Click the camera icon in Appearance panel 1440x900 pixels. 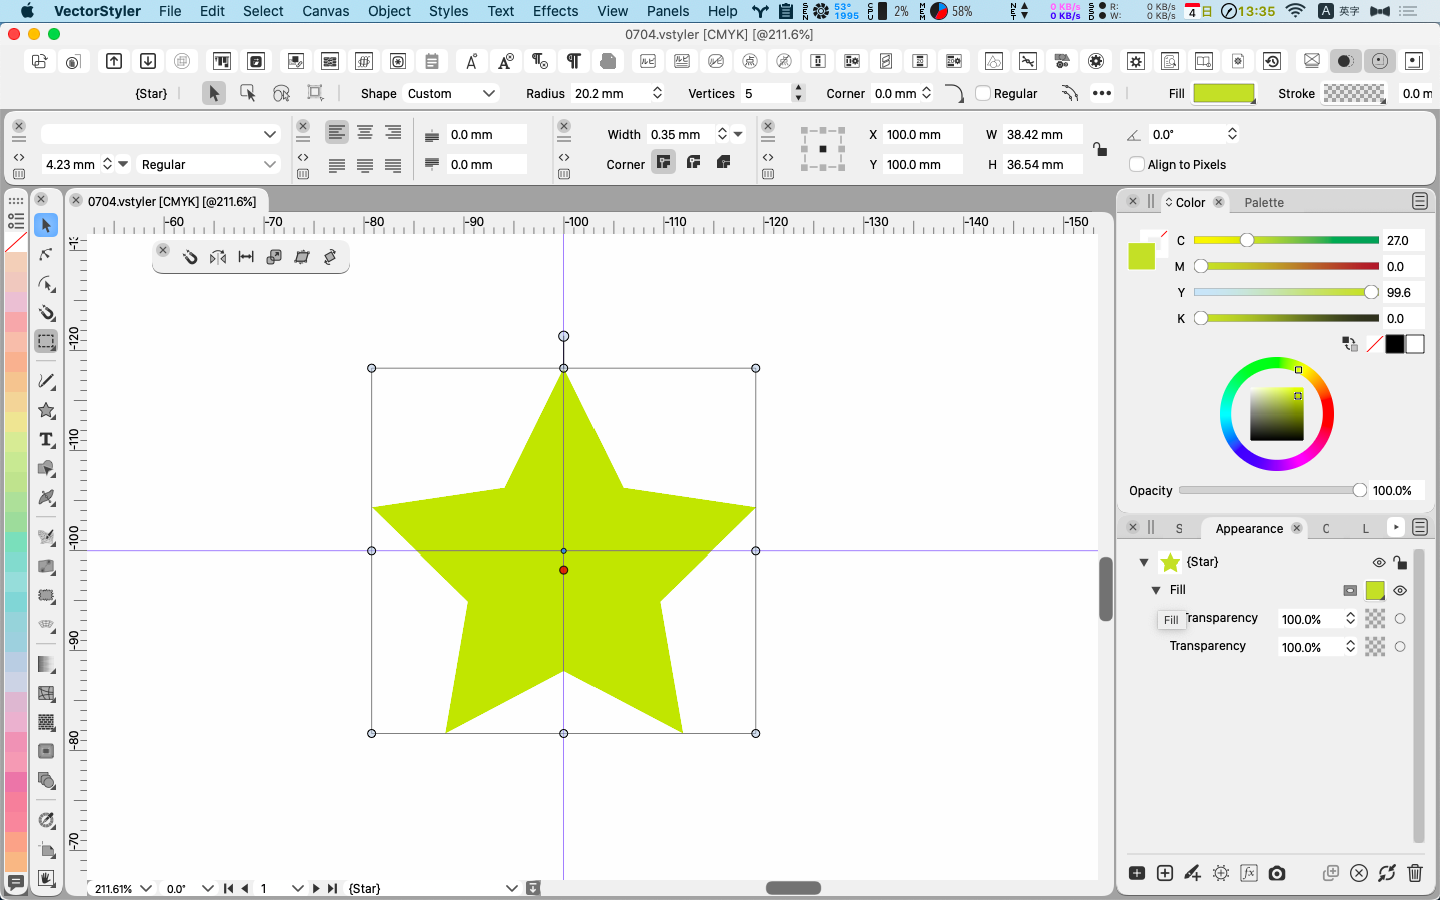click(1277, 873)
